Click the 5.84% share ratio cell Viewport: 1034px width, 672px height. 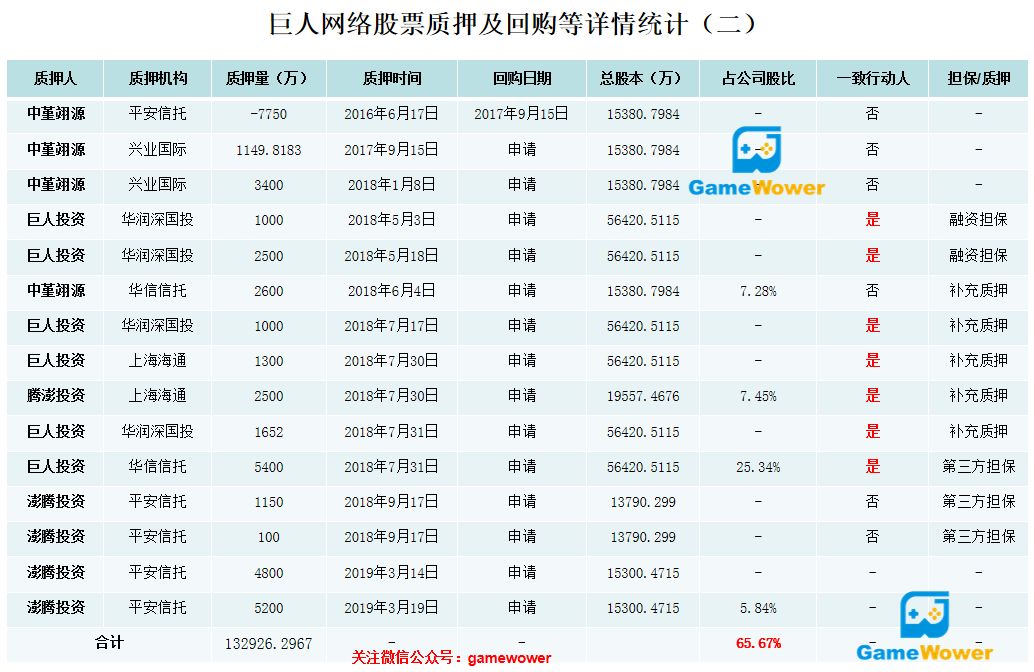tap(758, 608)
